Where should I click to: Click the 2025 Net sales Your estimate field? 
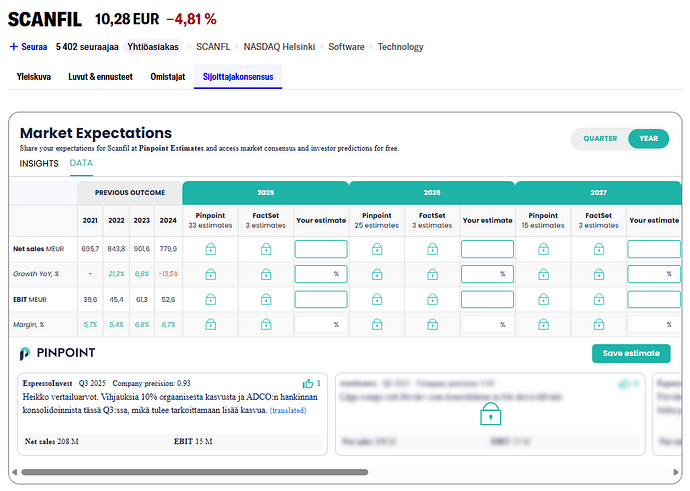[320, 249]
